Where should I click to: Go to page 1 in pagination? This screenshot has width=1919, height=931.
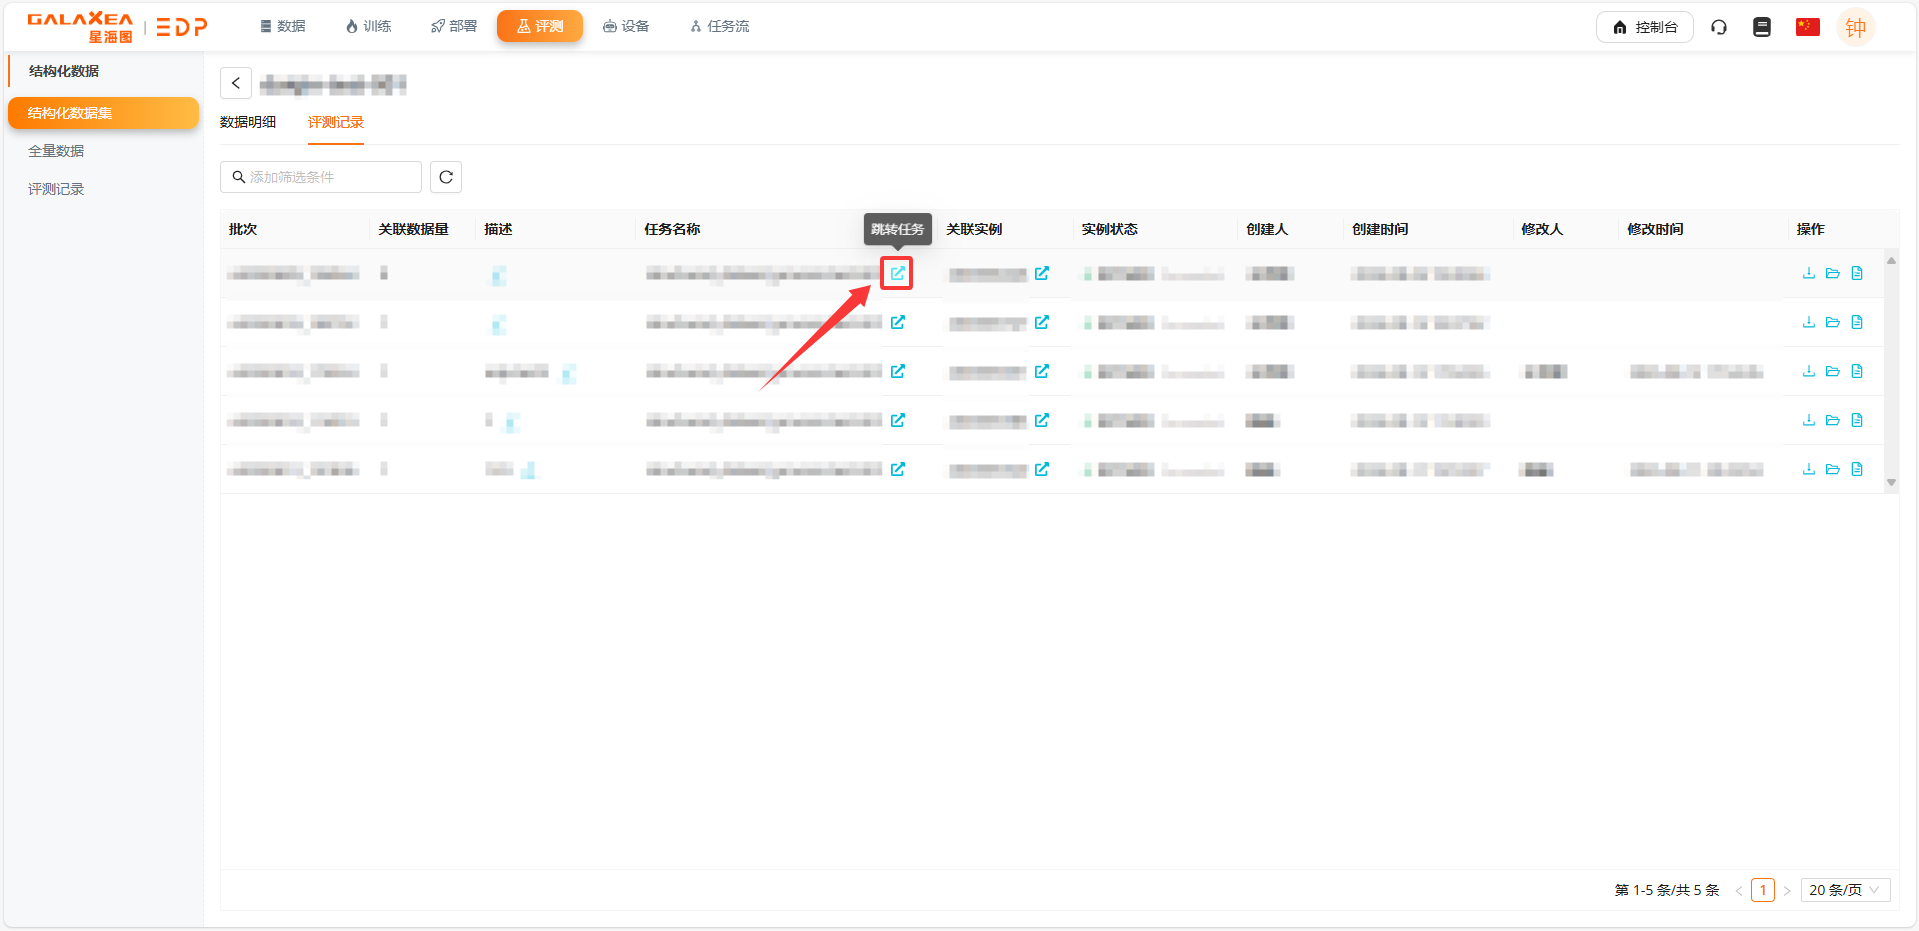[1762, 890]
